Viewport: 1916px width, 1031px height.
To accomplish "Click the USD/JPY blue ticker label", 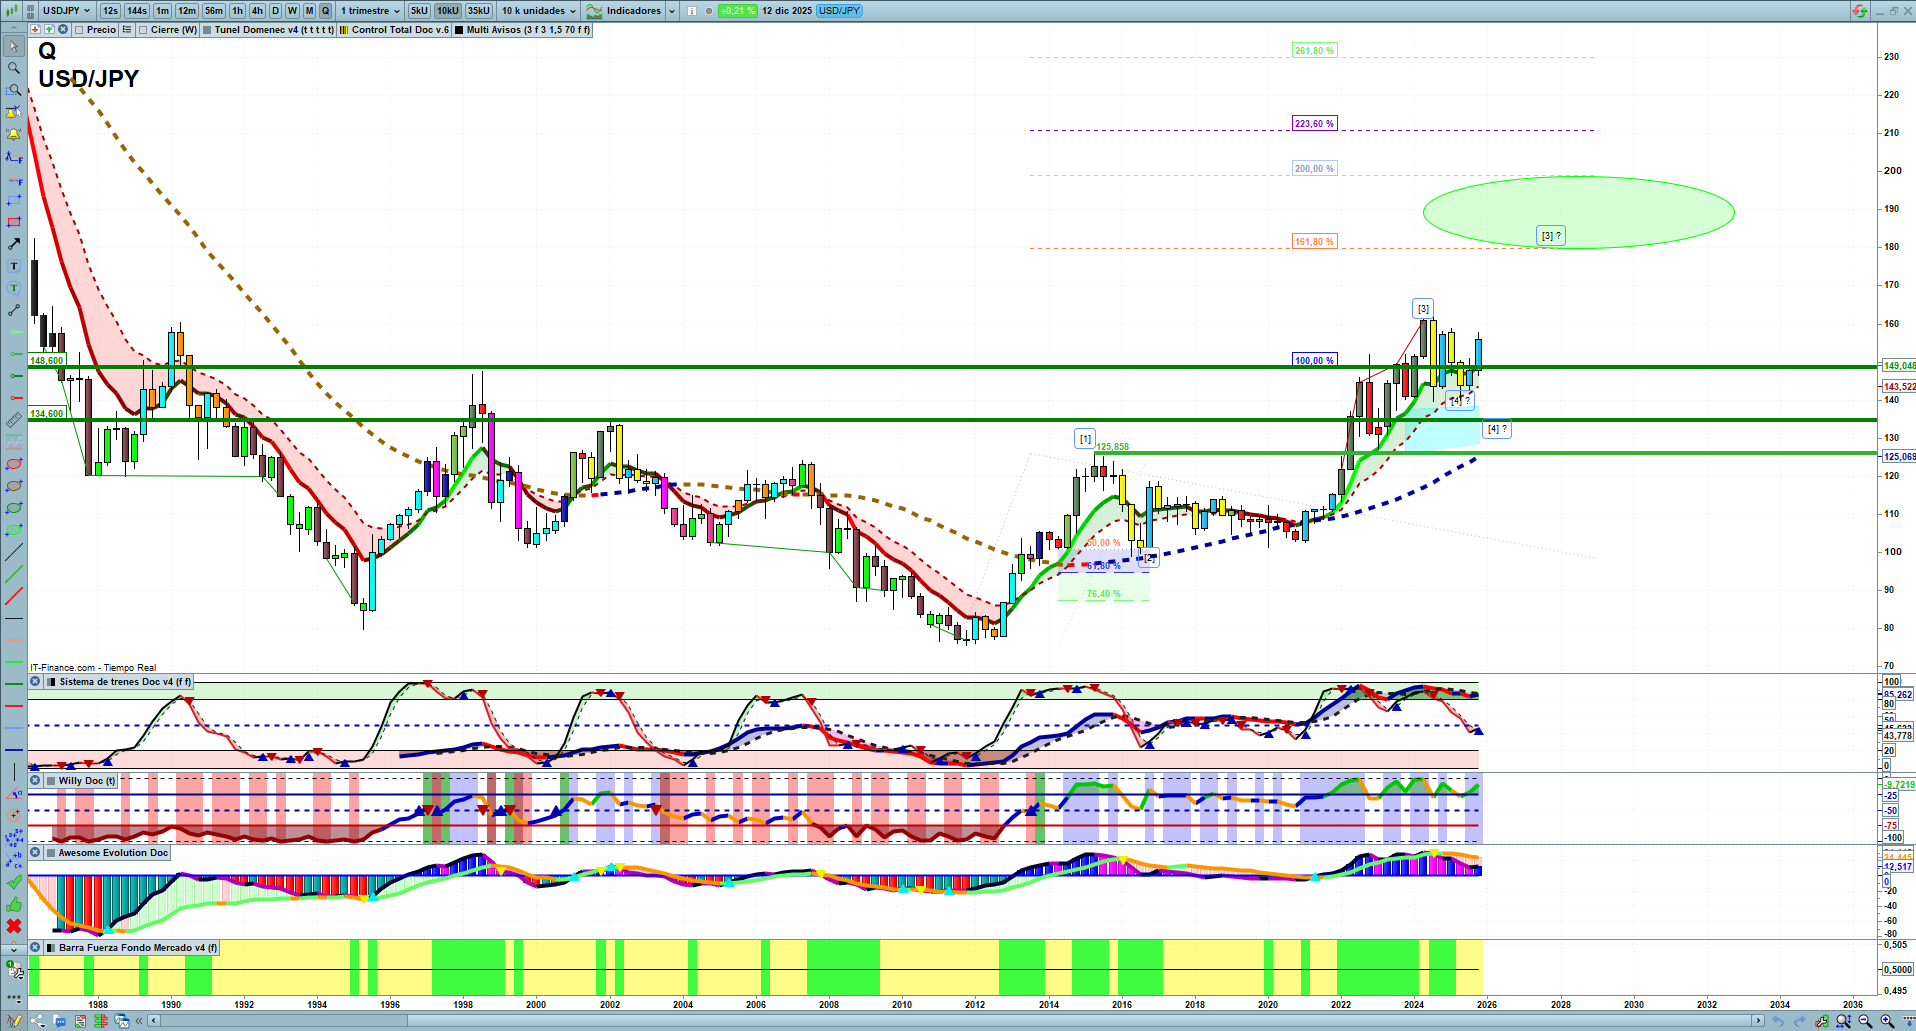I will click(839, 11).
